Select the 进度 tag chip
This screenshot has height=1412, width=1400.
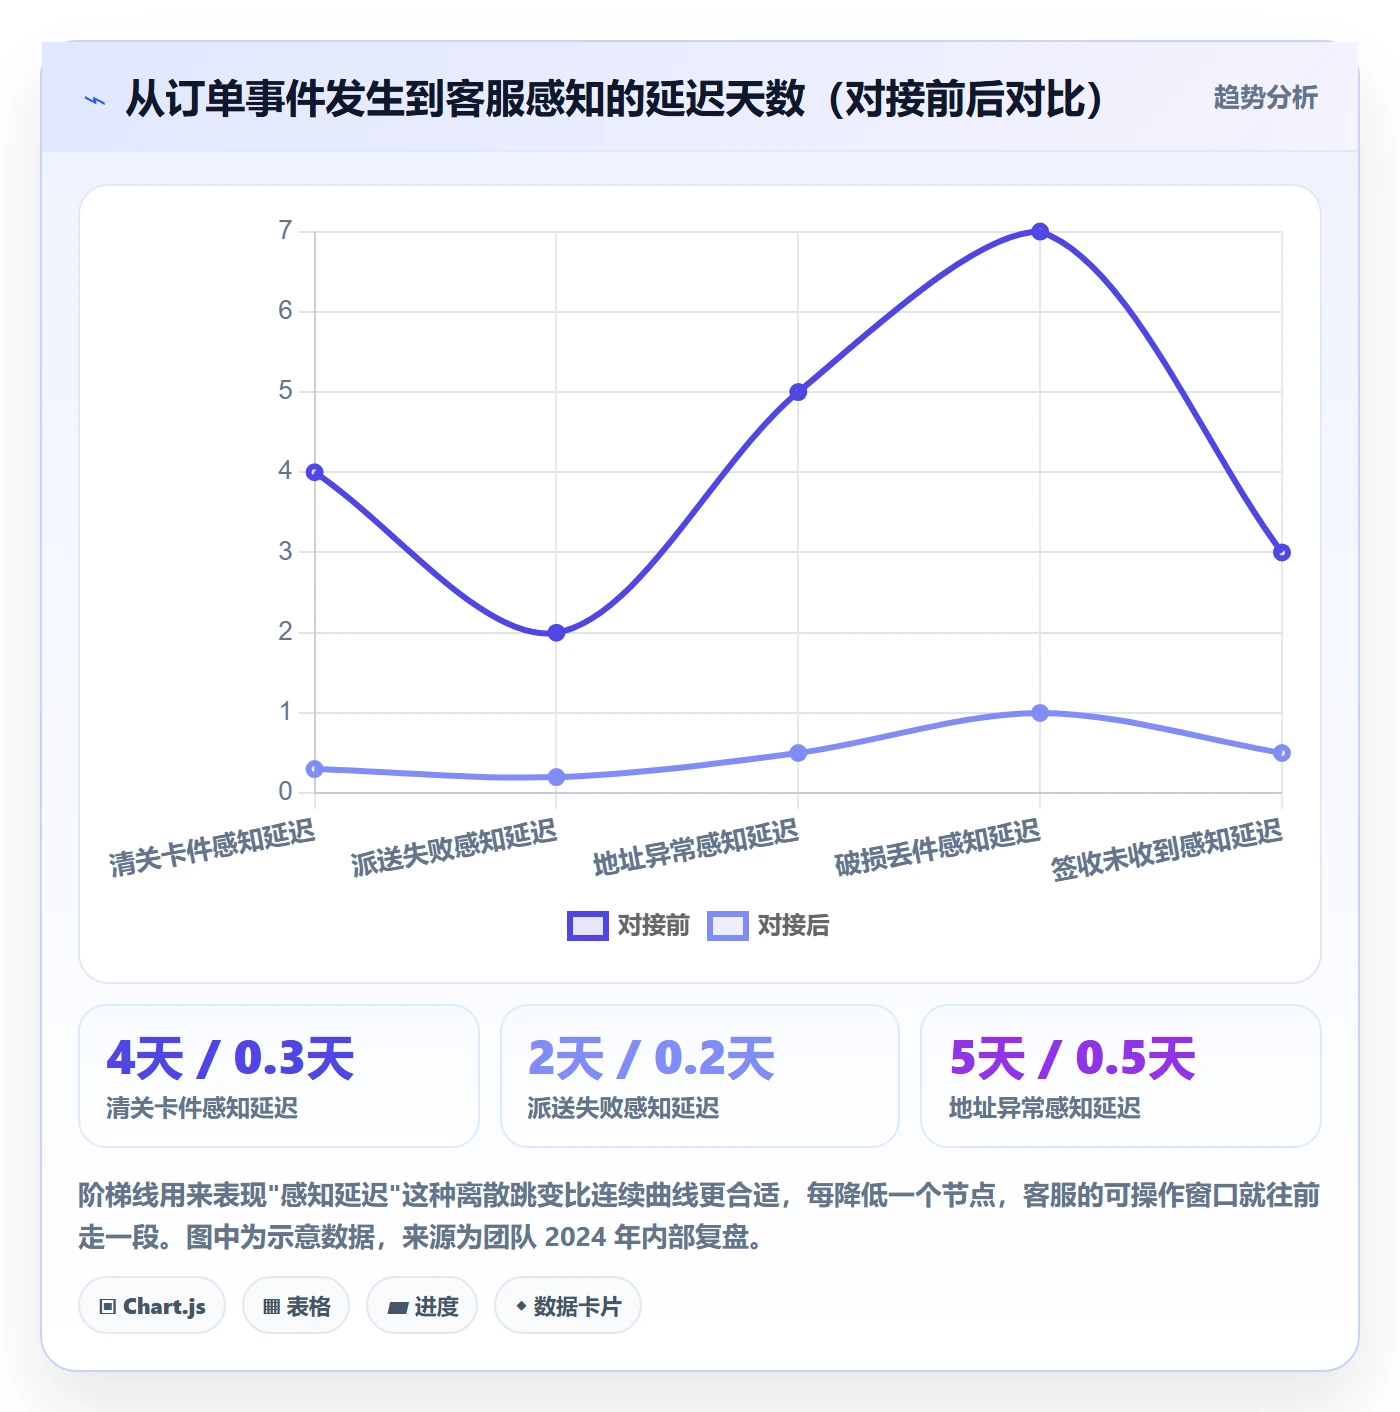422,1306
